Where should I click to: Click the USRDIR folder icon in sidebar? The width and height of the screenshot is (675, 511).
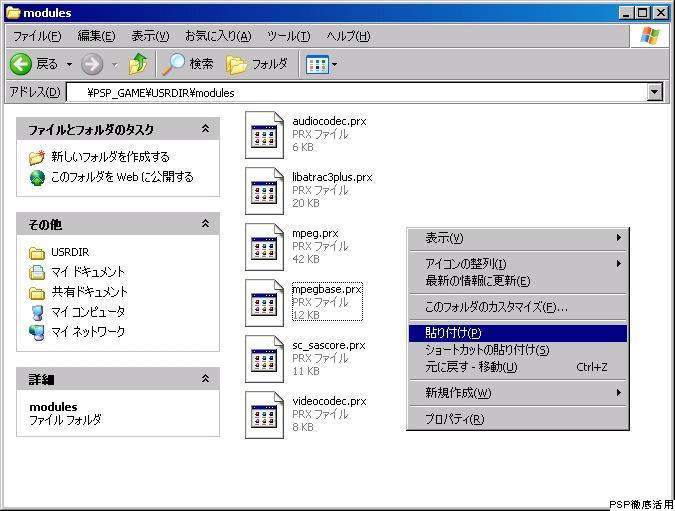[37, 253]
